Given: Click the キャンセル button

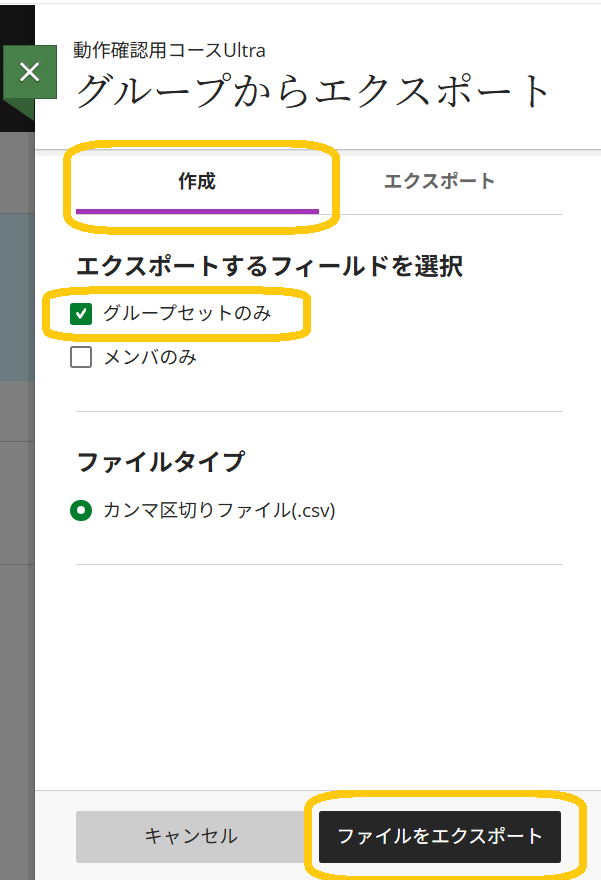Looking at the screenshot, I should coord(191,836).
